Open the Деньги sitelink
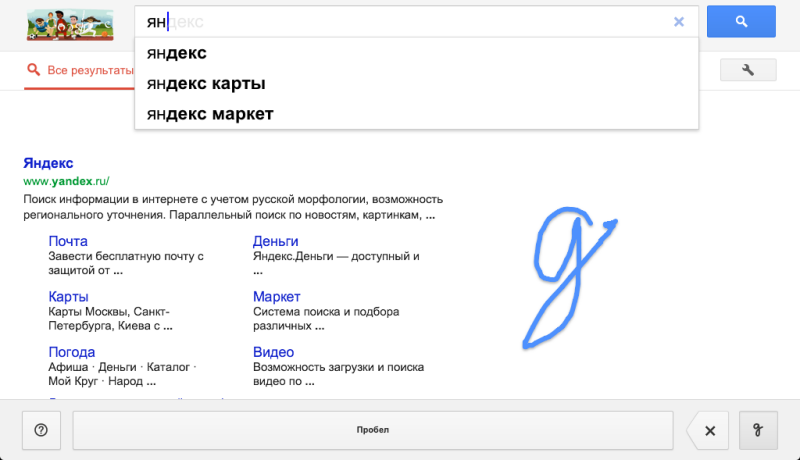Screen dimensions: 800x460 point(275,241)
